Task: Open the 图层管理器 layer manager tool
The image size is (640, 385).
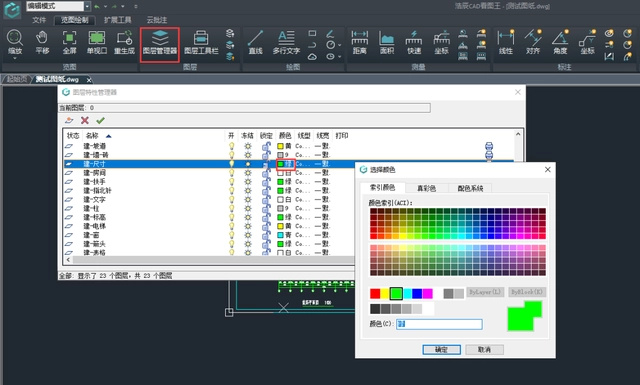Action: 160,43
